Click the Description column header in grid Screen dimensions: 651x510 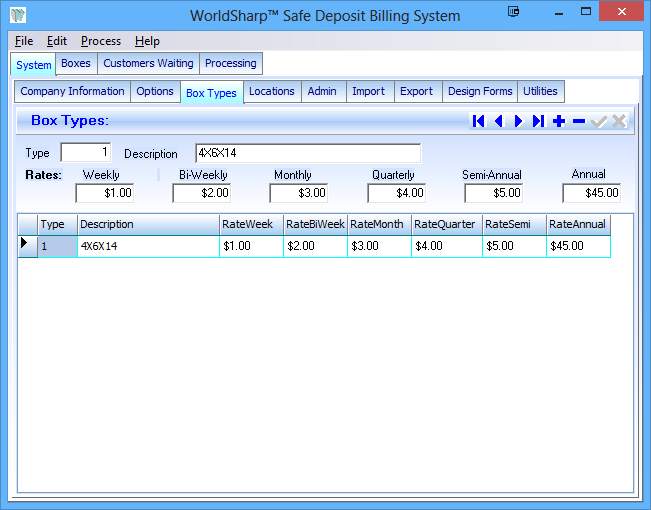(149, 225)
